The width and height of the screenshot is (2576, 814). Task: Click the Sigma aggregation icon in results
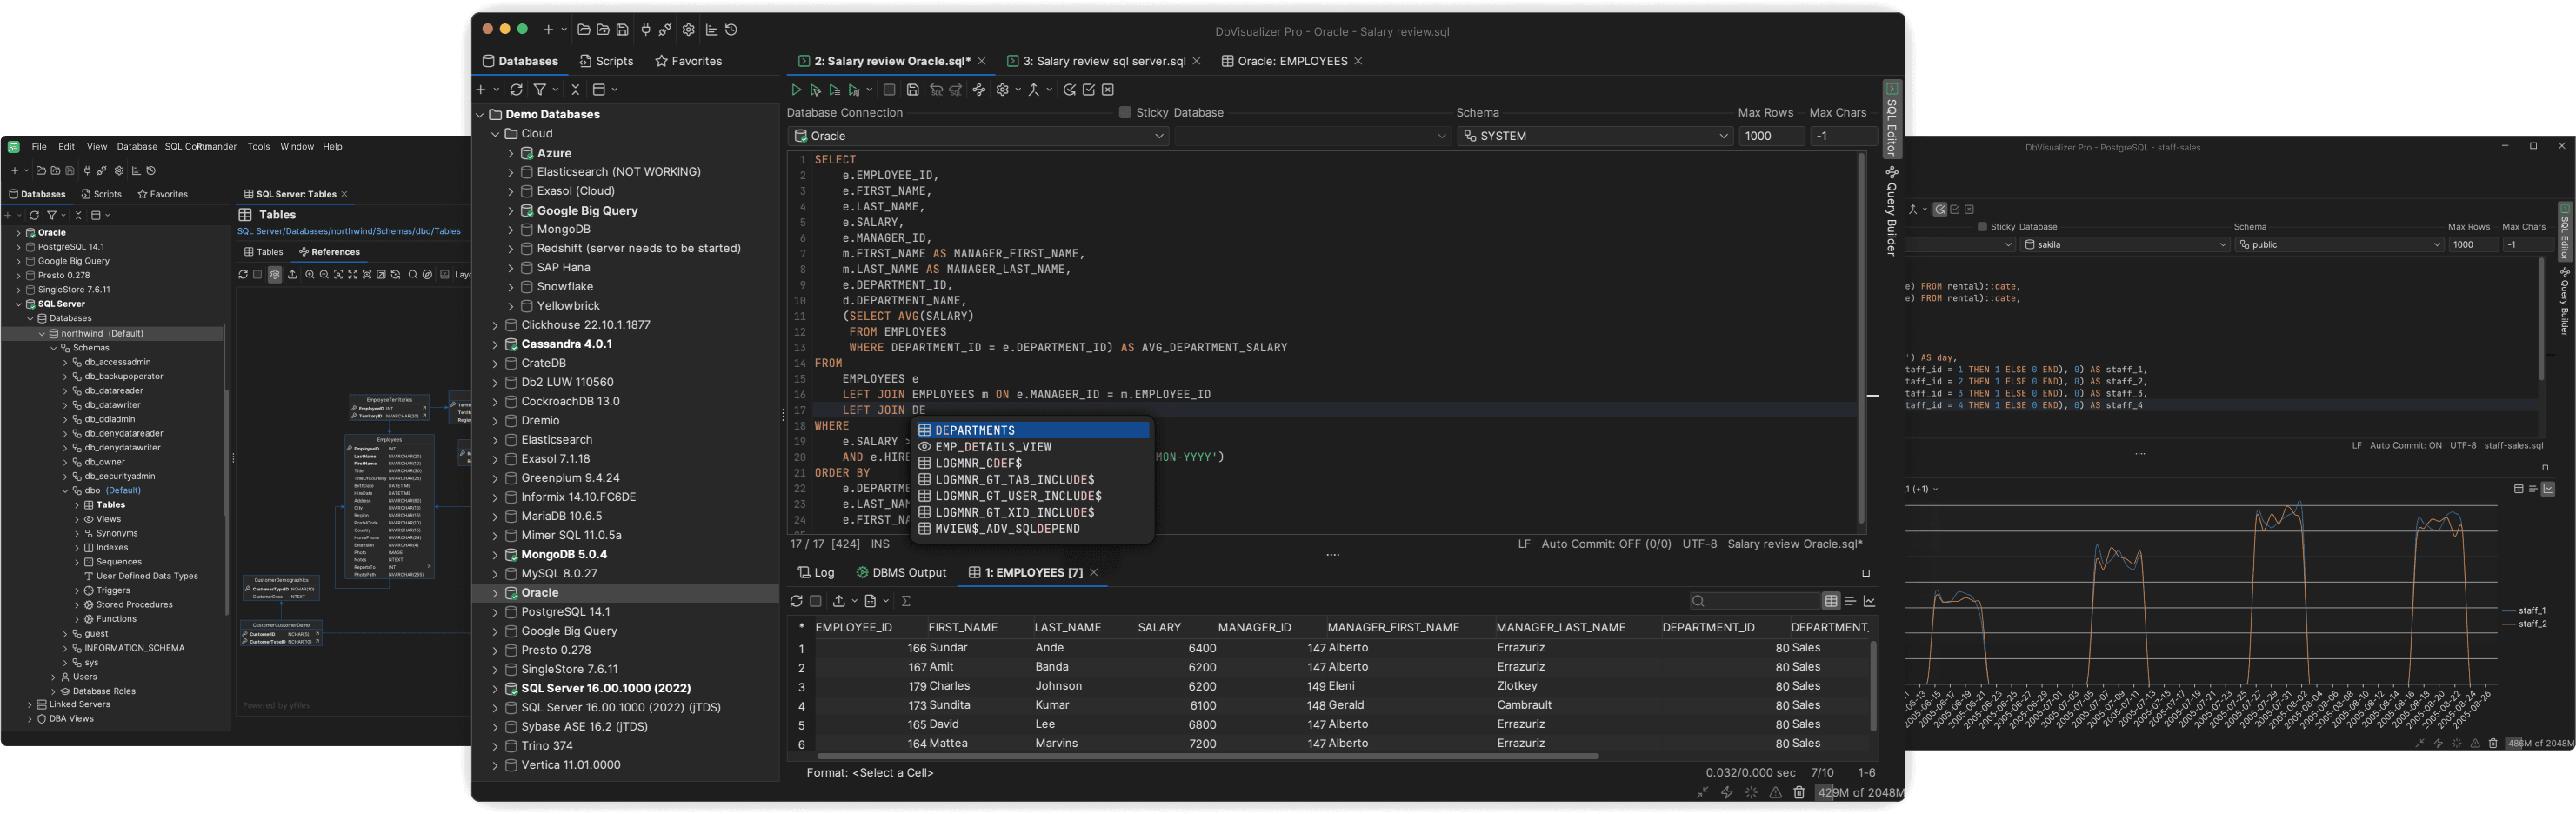tap(906, 601)
